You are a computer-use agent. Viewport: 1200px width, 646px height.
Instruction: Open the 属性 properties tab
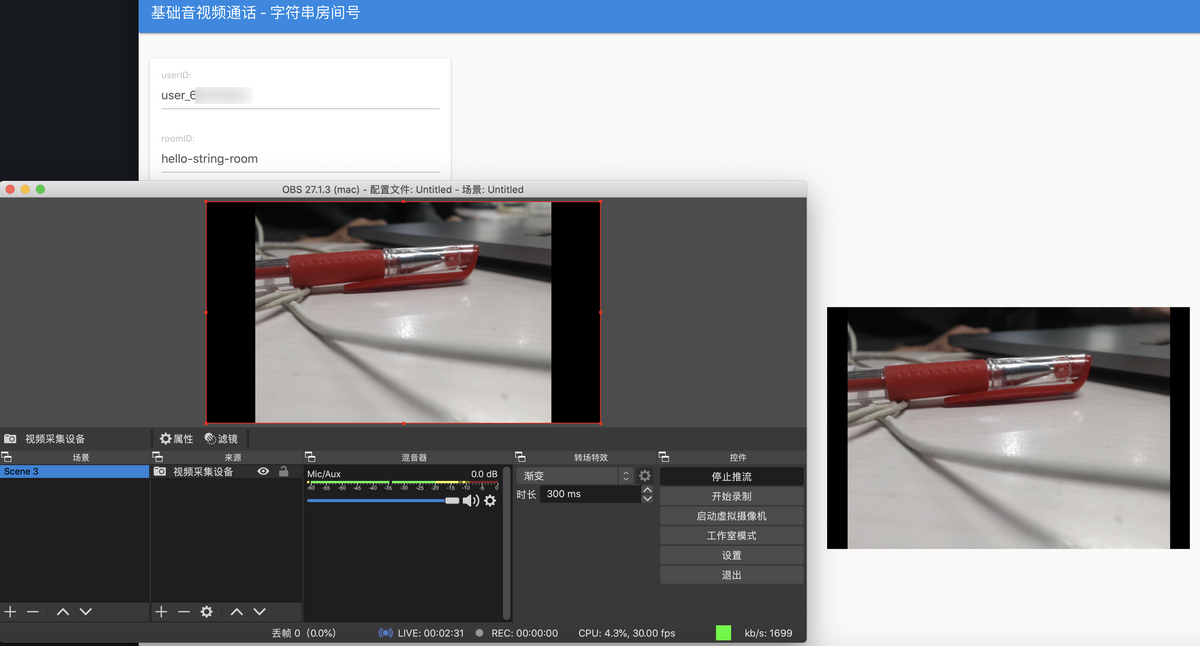pyautogui.click(x=177, y=439)
